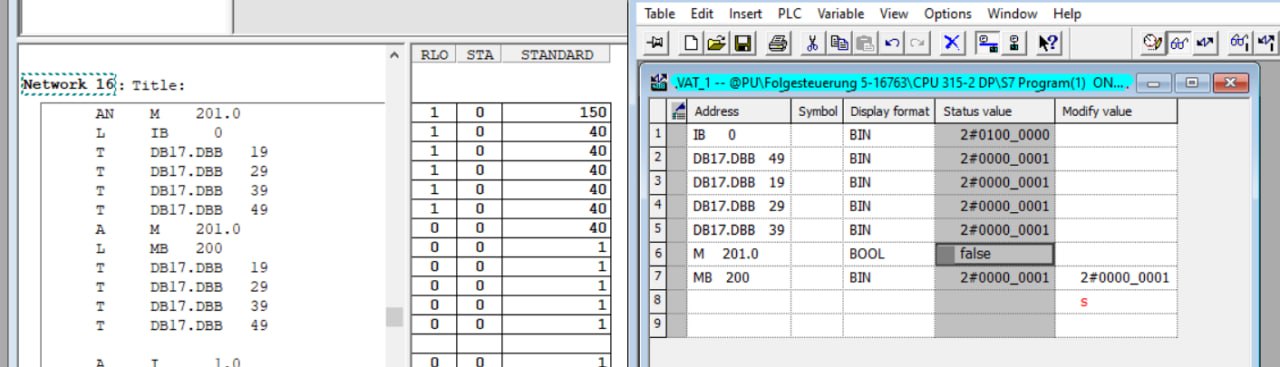1280x367 pixels.
Task: Open the View menu
Action: coord(894,14)
